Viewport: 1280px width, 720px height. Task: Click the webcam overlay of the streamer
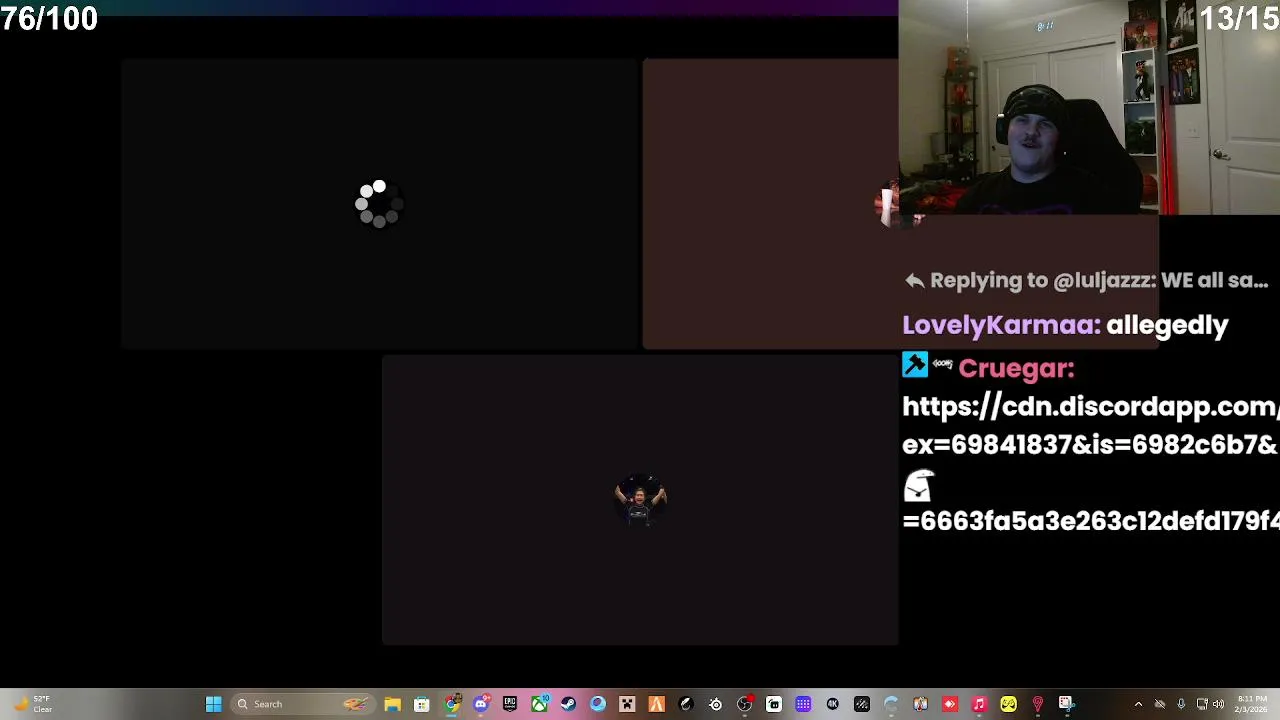tap(1089, 107)
